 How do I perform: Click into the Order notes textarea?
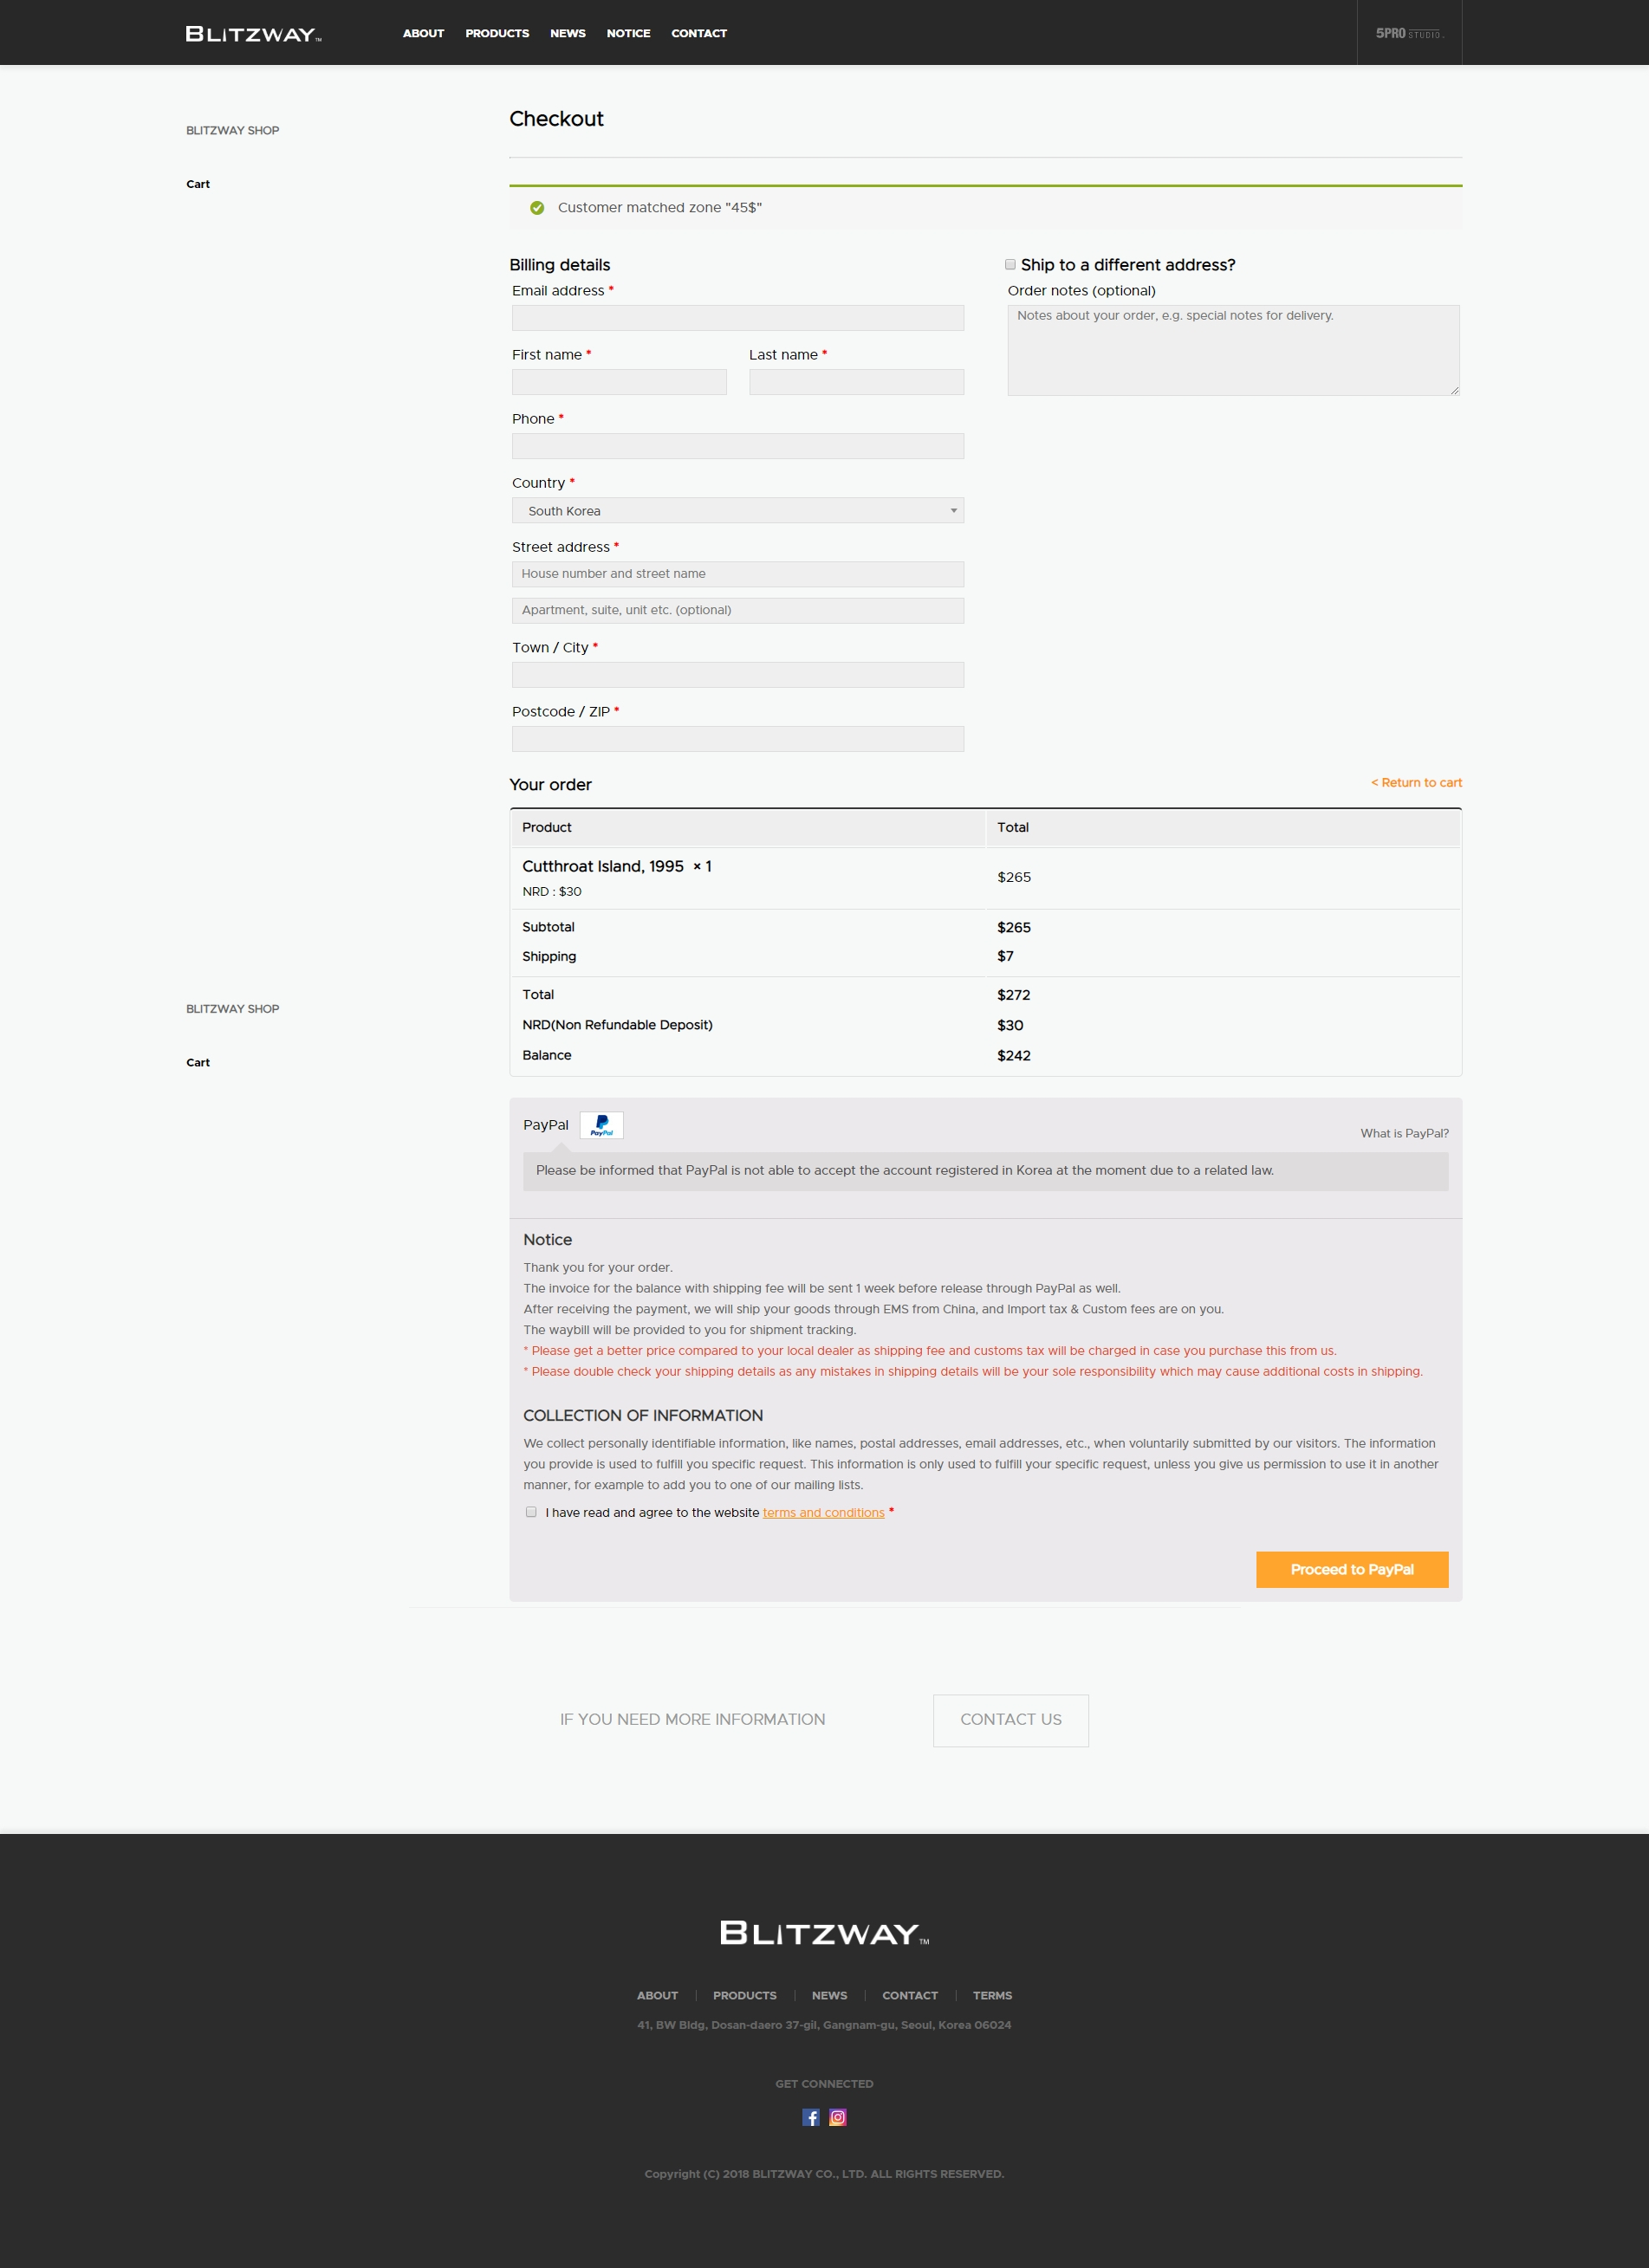click(1233, 350)
